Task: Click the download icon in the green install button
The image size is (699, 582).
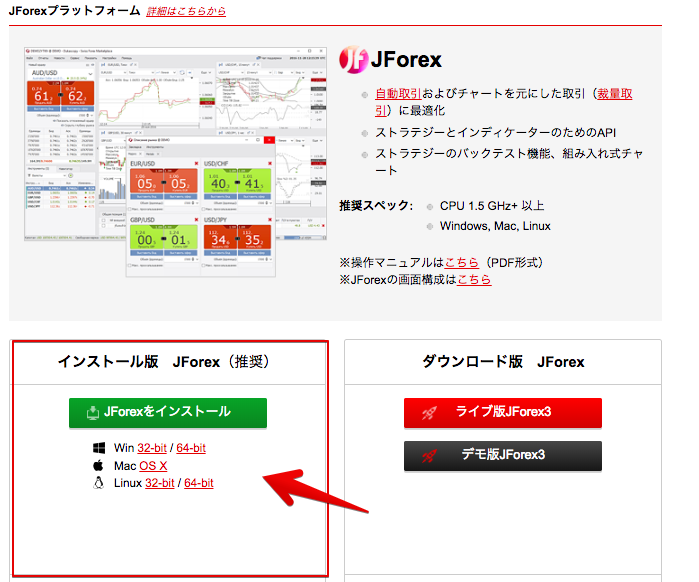Action: coord(93,412)
